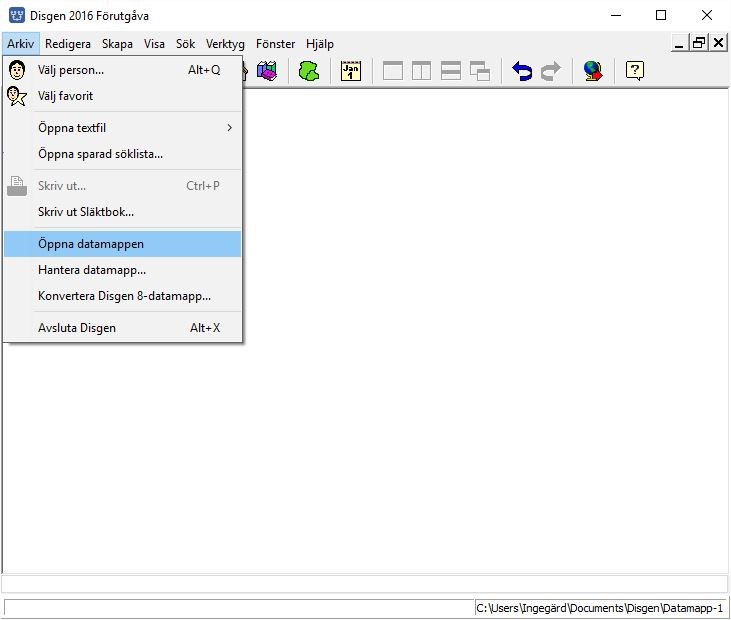
Task: Click the star face Välj favorit icon
Action: (17, 96)
